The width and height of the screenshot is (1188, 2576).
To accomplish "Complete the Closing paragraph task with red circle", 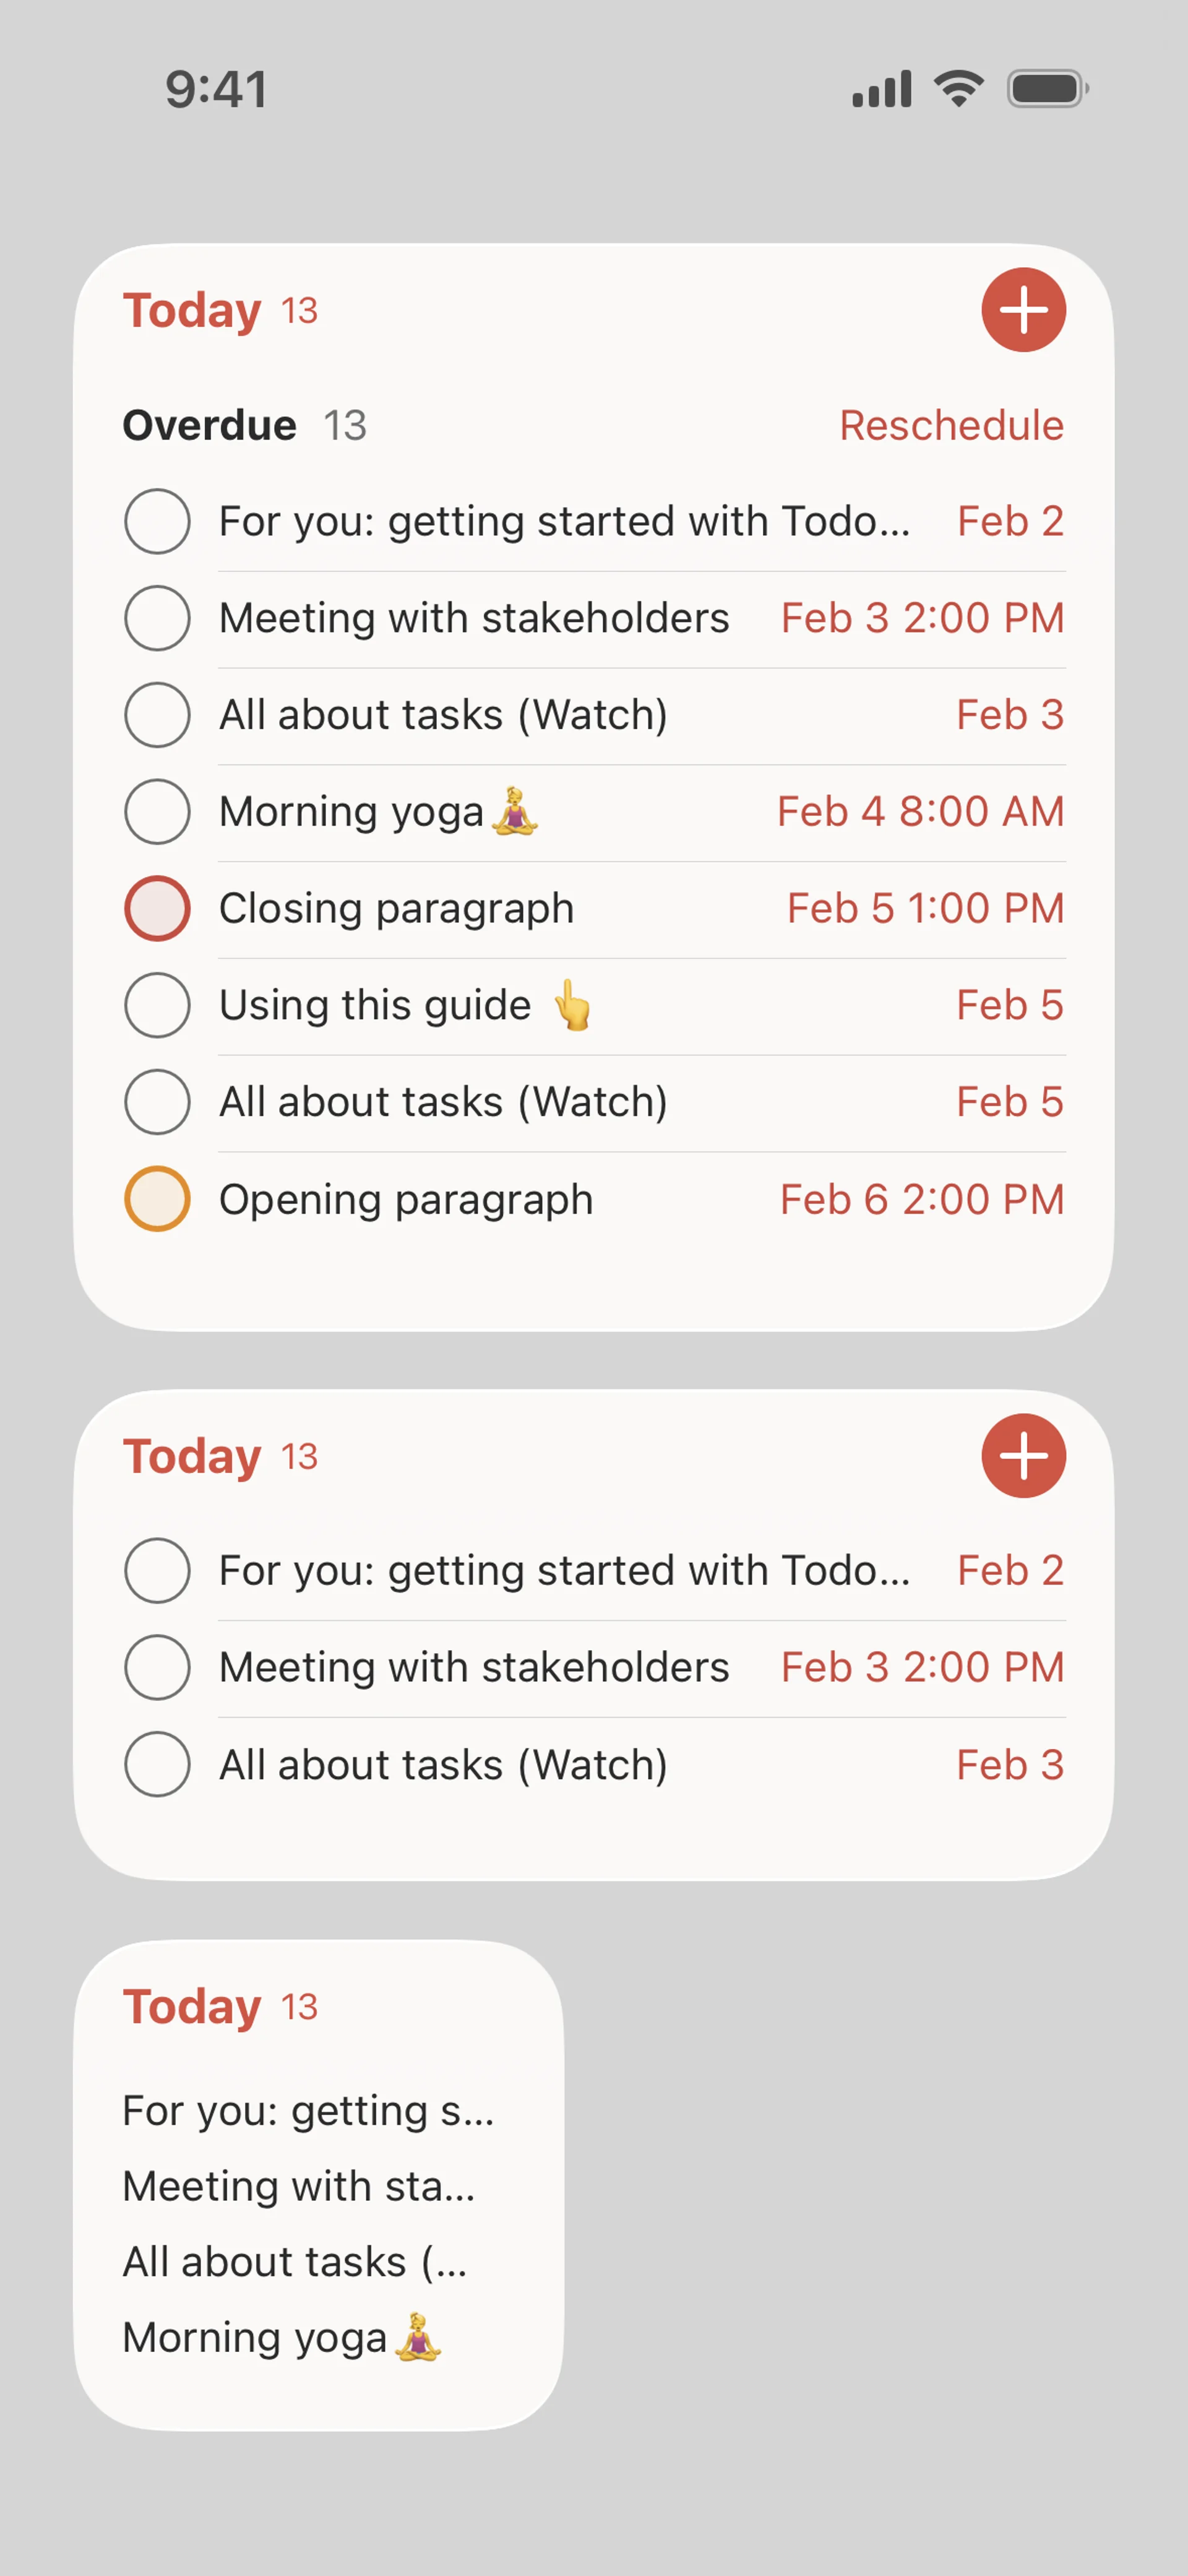I will pos(157,908).
